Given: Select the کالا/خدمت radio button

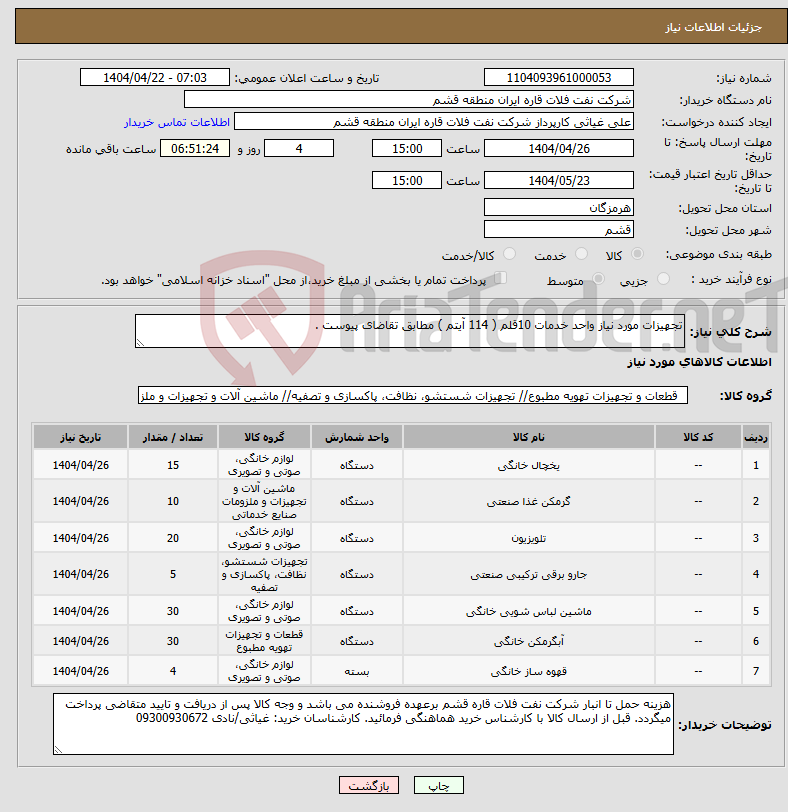Looking at the screenshot, I should 509,254.
